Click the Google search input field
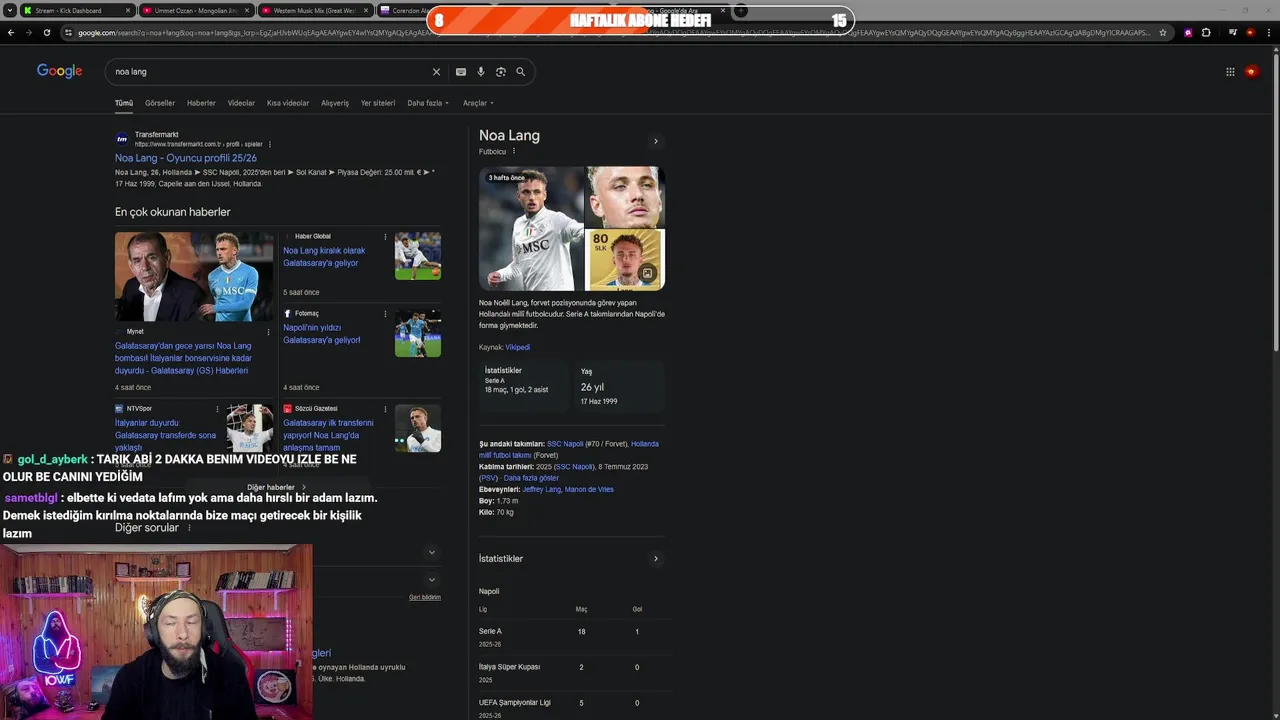This screenshot has height=720, width=1280. pos(270,72)
